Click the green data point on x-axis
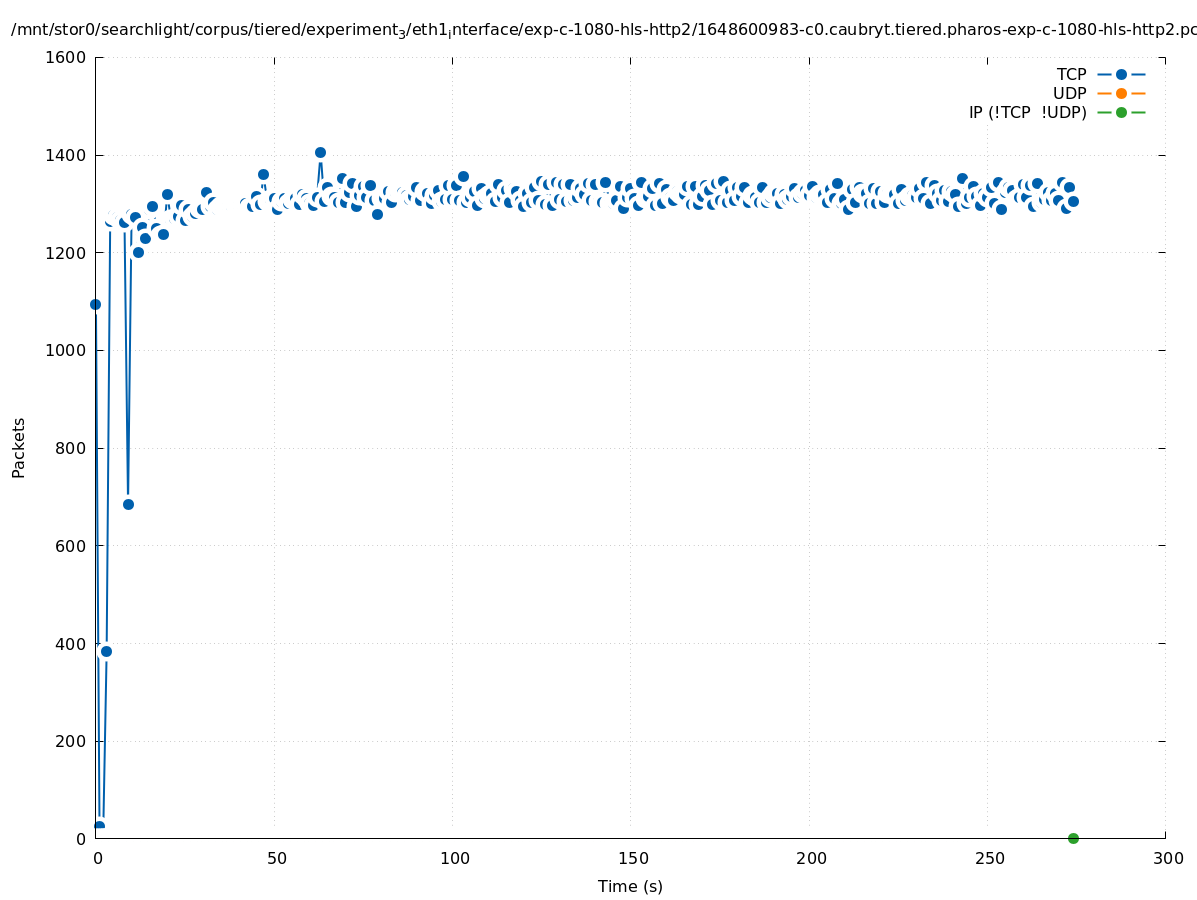The image size is (1197, 900). [1073, 838]
